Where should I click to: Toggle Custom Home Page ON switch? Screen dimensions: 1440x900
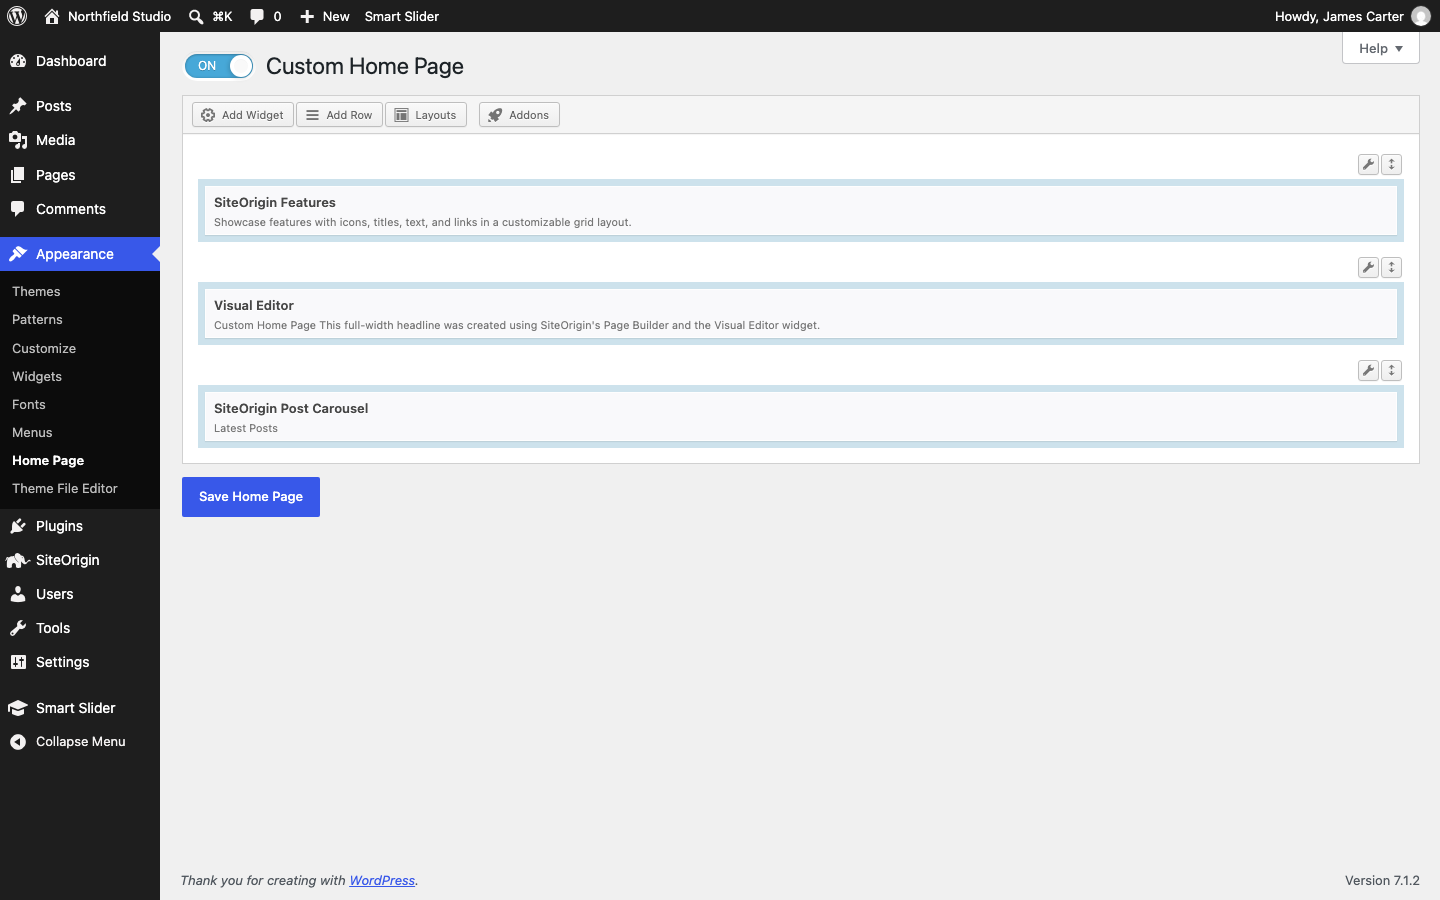pyautogui.click(x=219, y=66)
